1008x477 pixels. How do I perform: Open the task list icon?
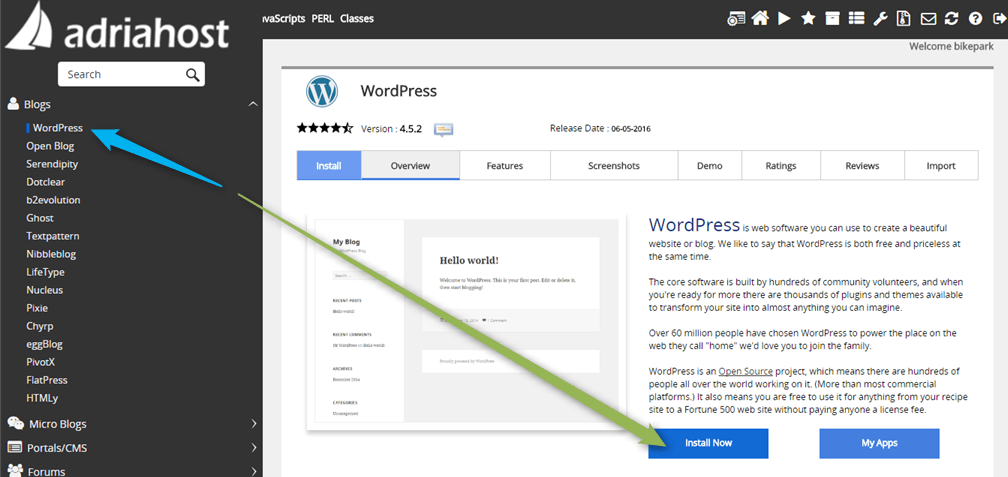click(856, 19)
